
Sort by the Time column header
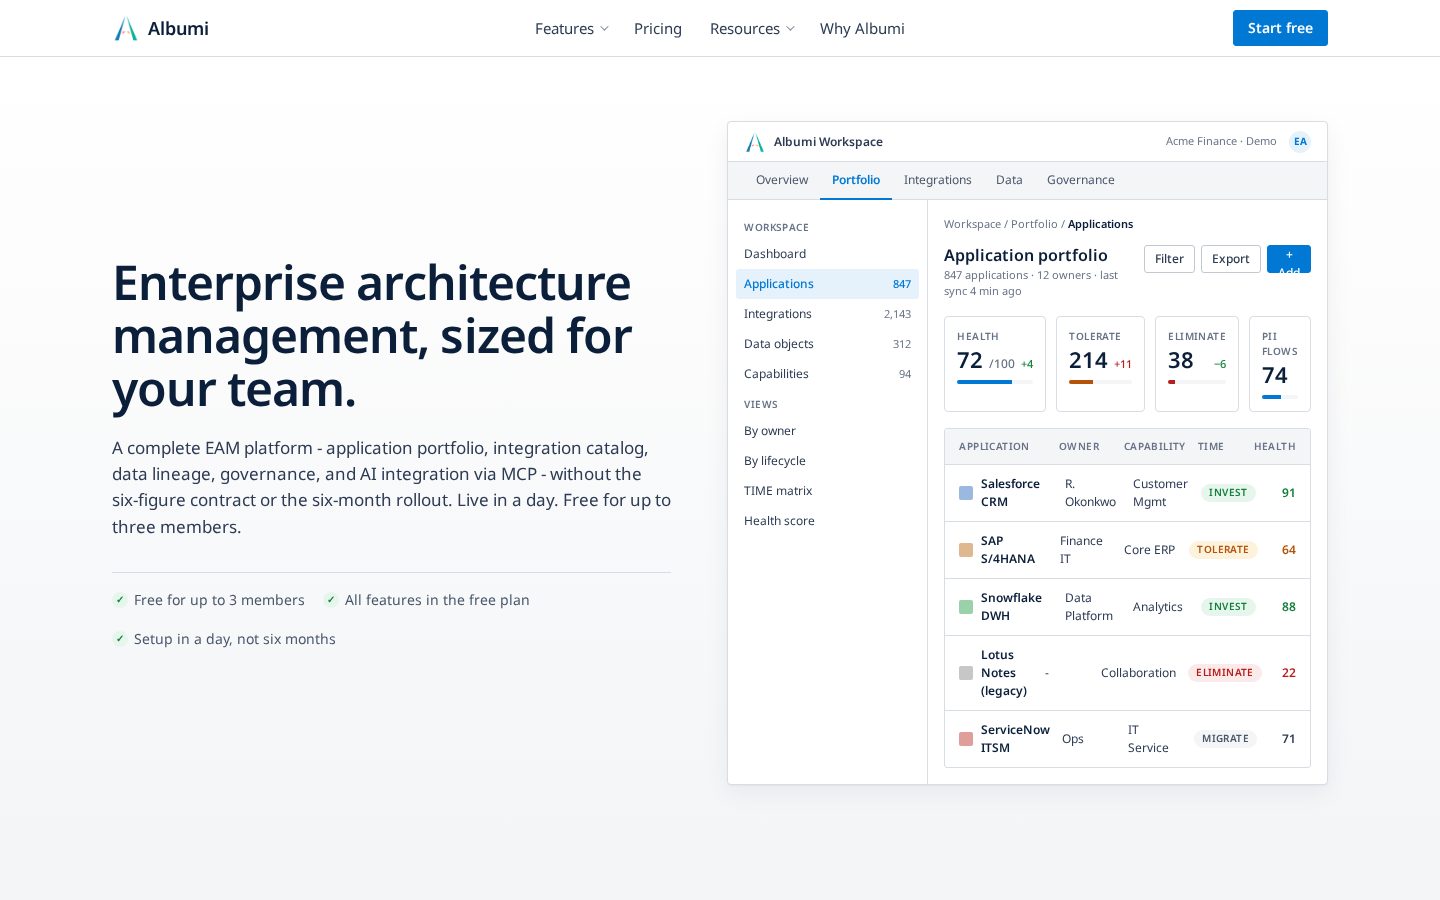[x=1211, y=447]
